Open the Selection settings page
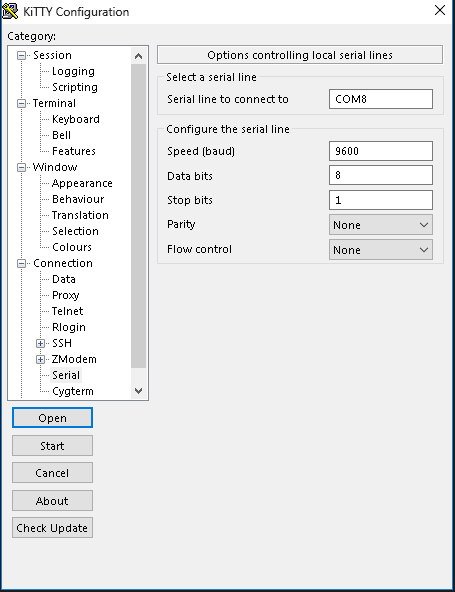The image size is (455, 592). [75, 231]
